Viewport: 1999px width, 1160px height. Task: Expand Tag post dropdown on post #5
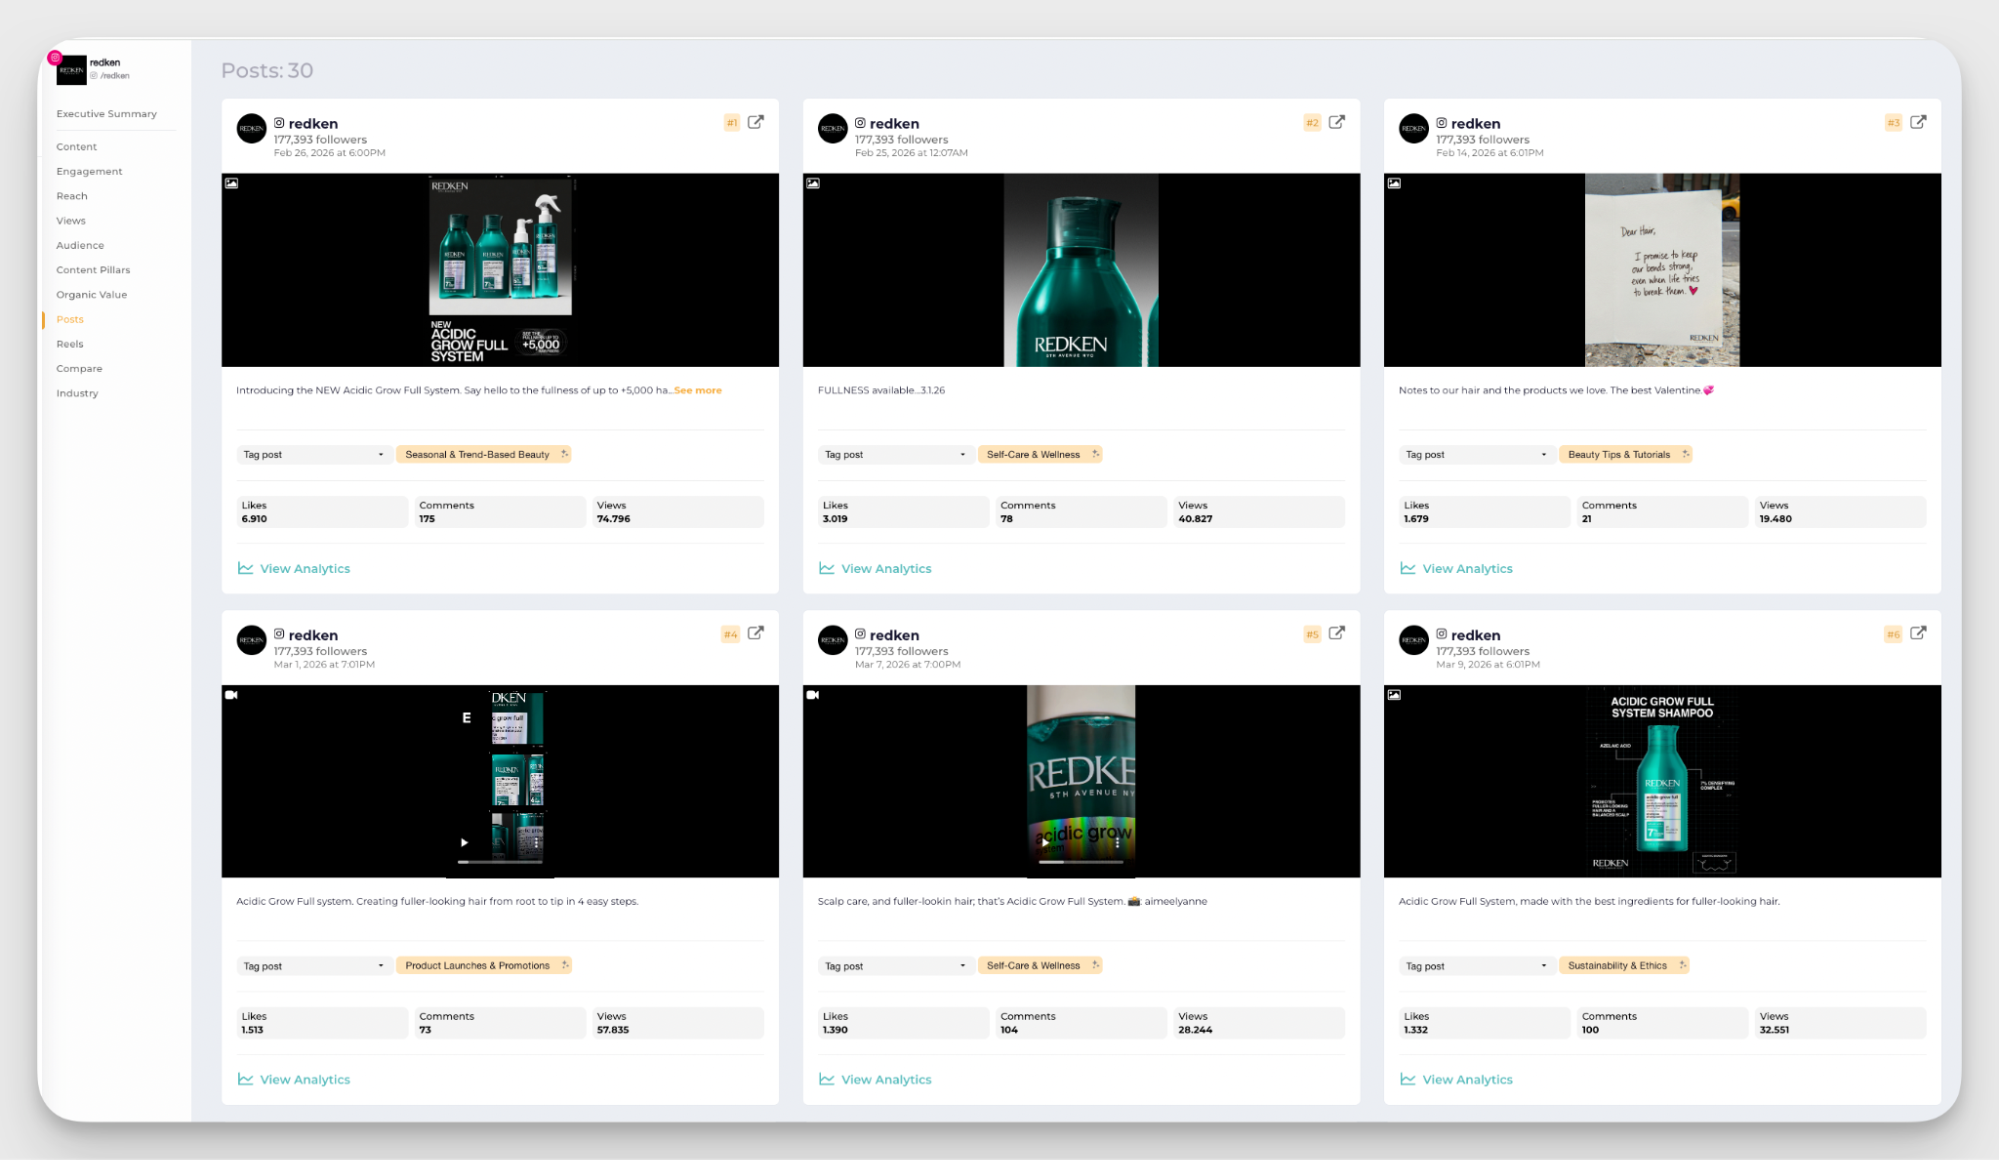895,966
